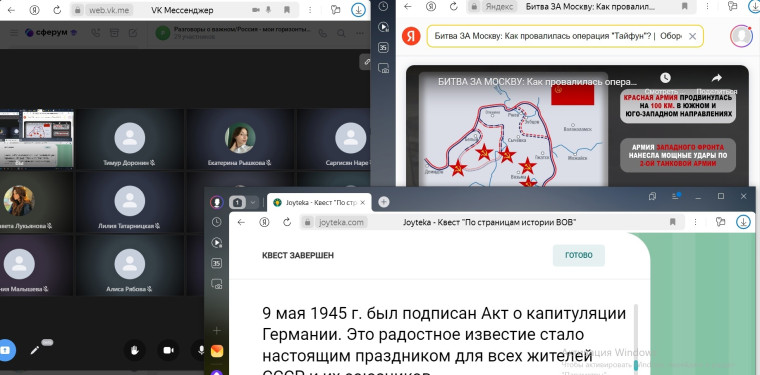
Task: Open downloads in the VK Messenger browser window
Action: (x=358, y=10)
